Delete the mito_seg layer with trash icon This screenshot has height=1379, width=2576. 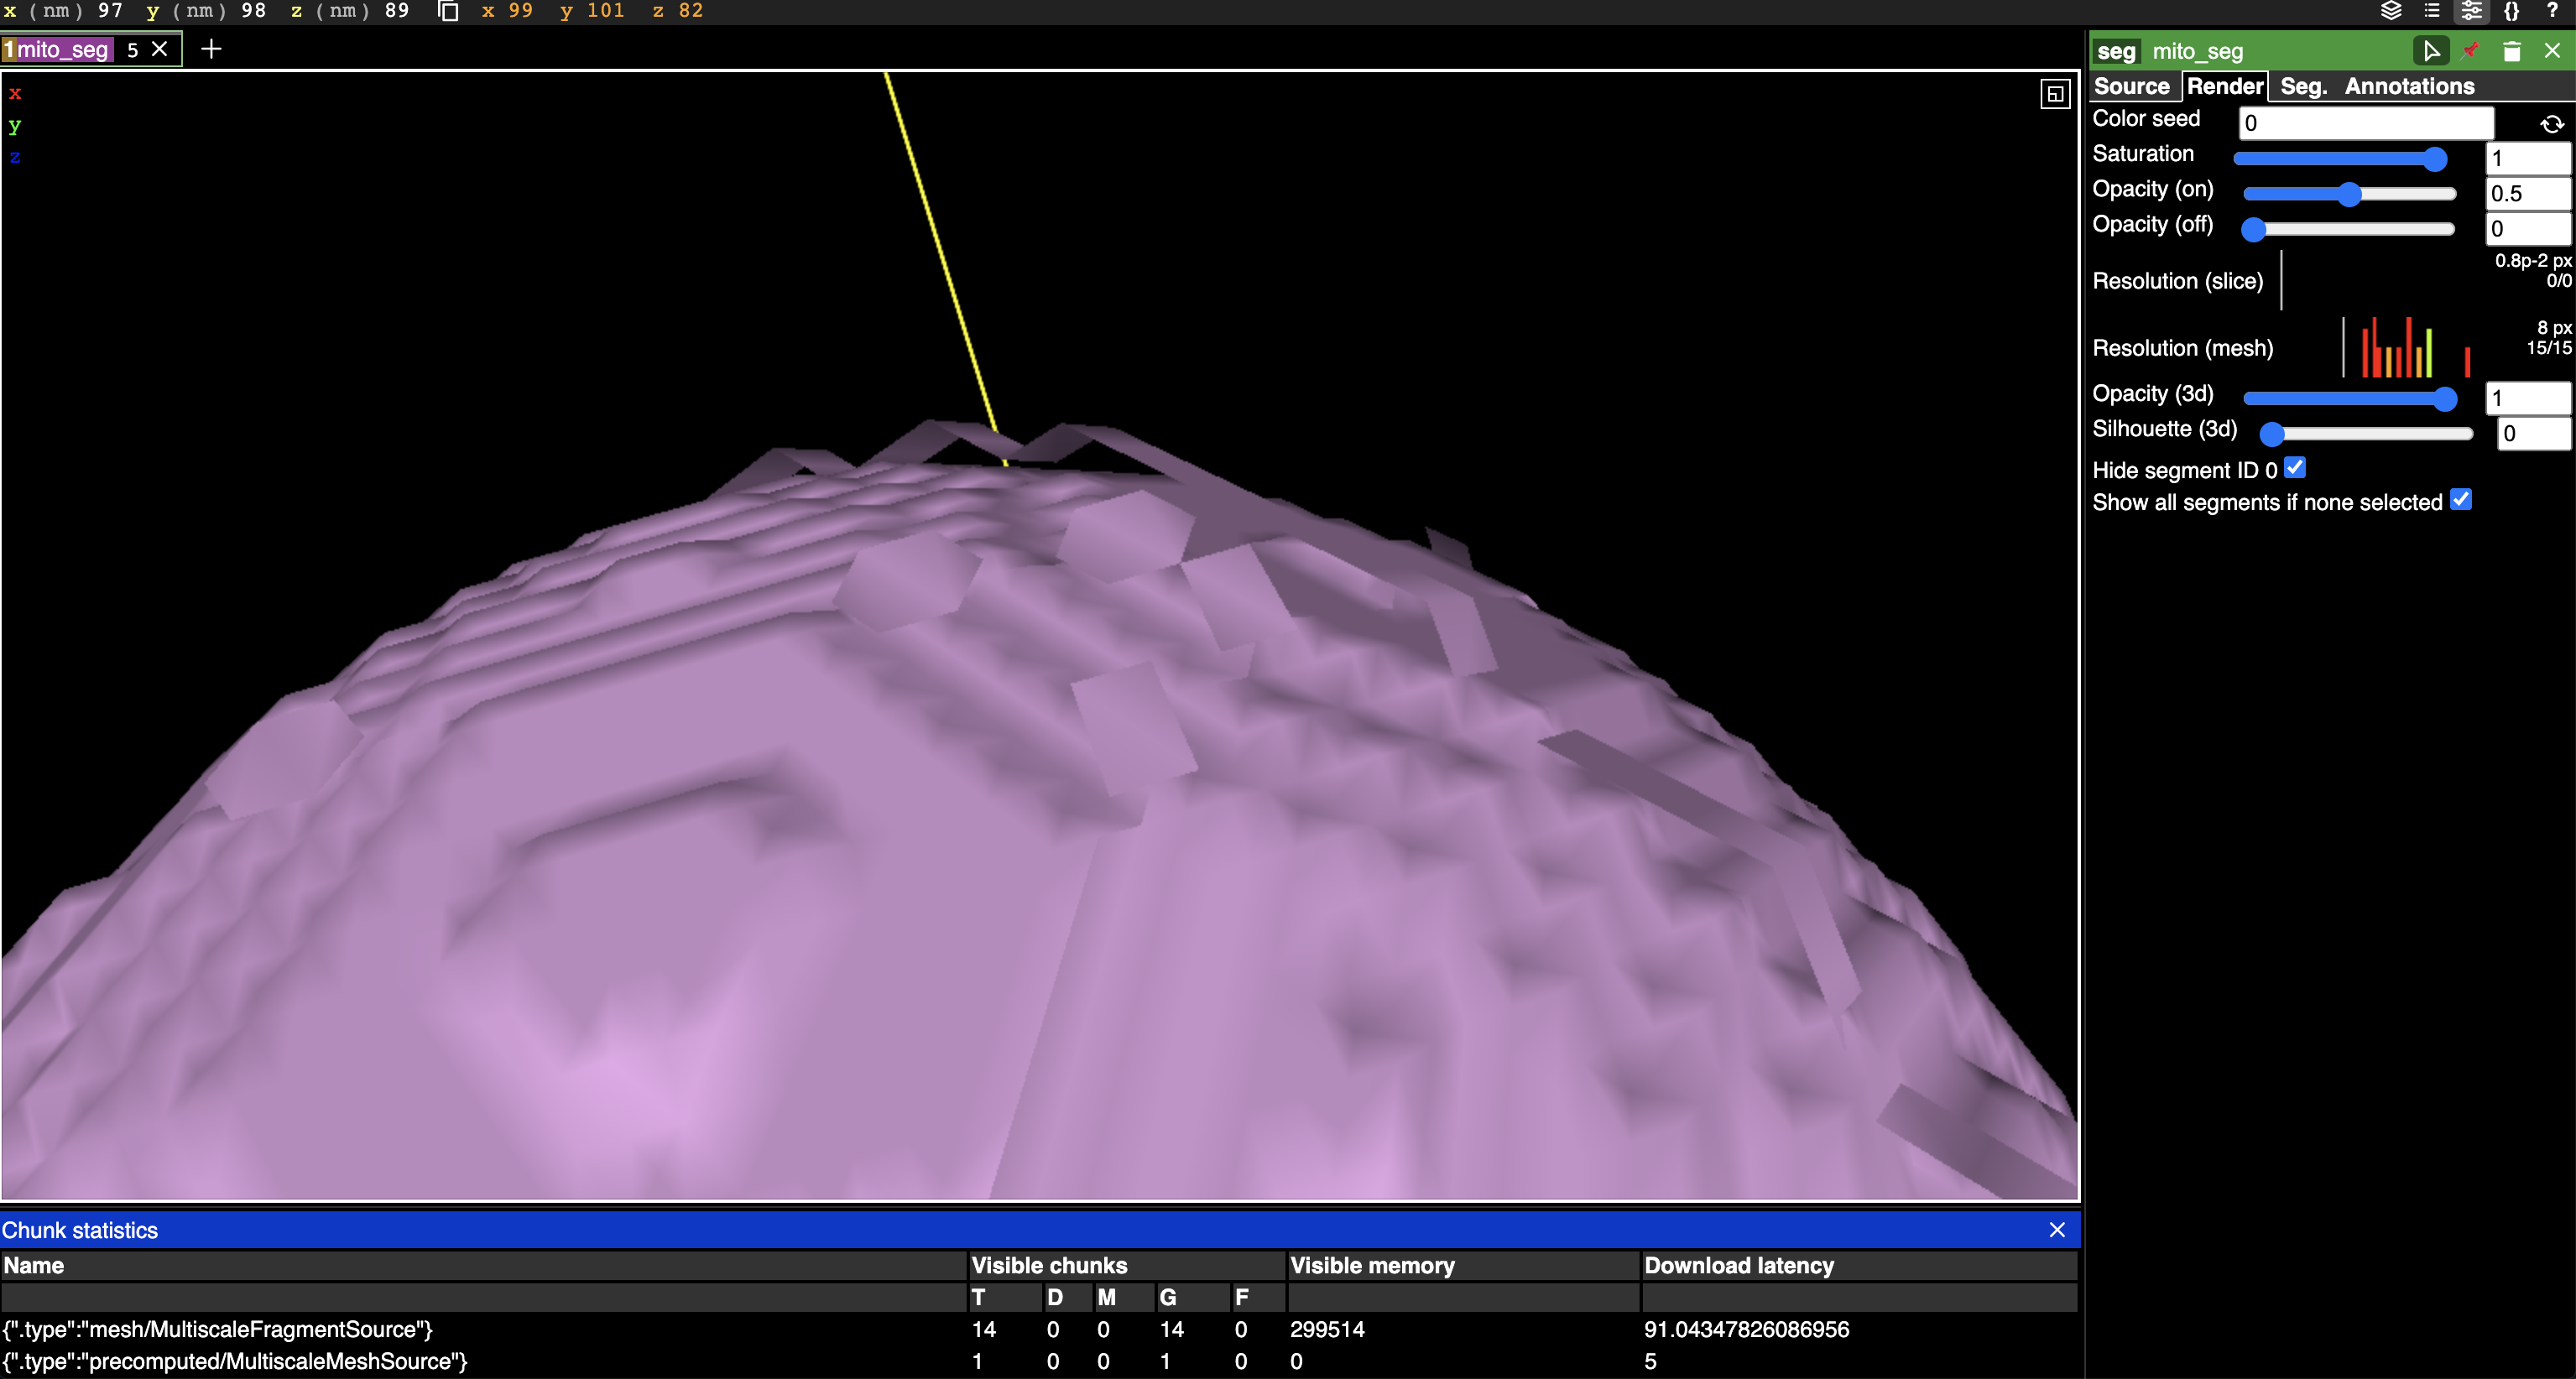[2511, 50]
